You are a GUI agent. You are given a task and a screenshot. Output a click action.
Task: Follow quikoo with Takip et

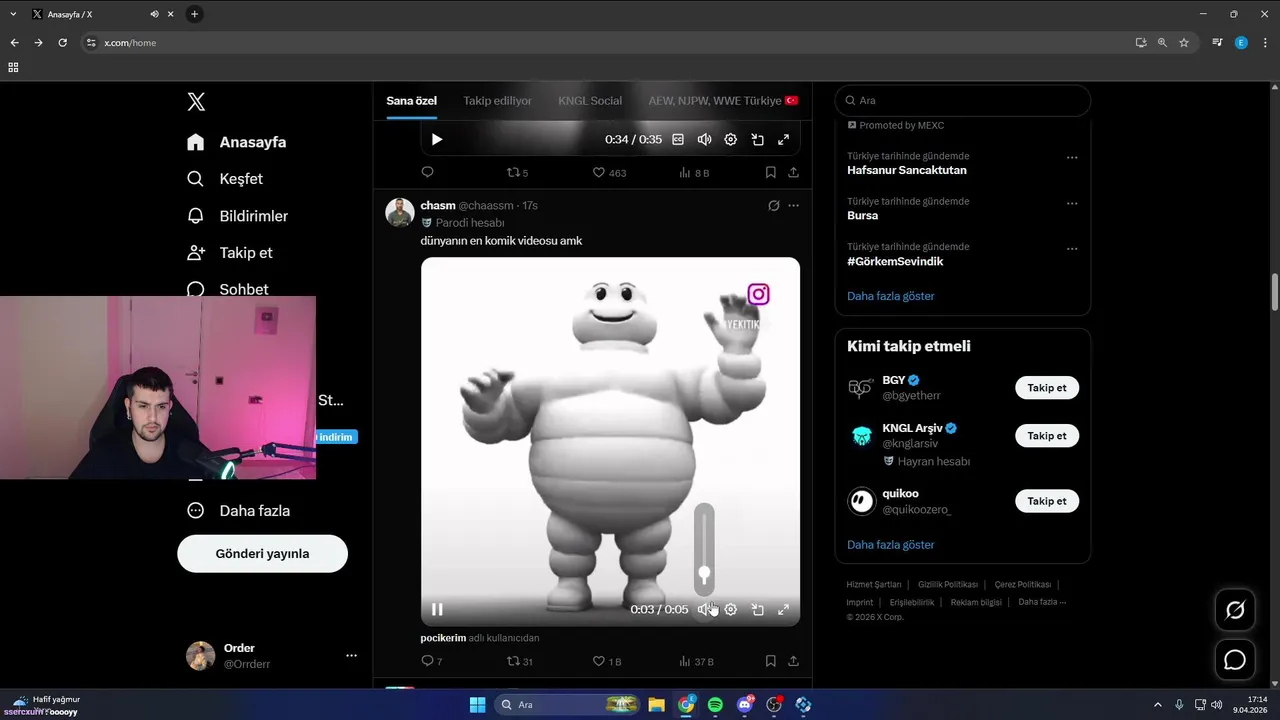[x=1047, y=501]
